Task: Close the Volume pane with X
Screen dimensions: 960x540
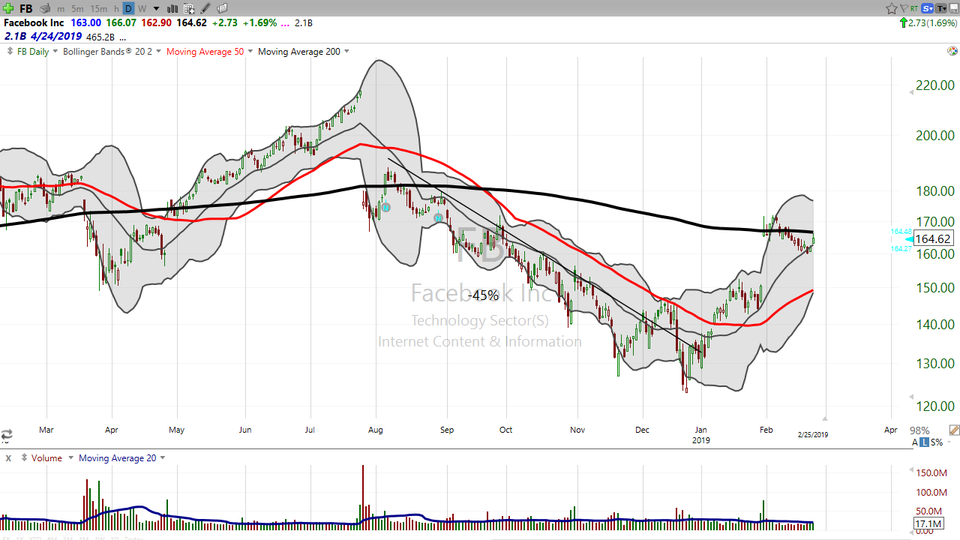Action: pyautogui.click(x=8, y=458)
